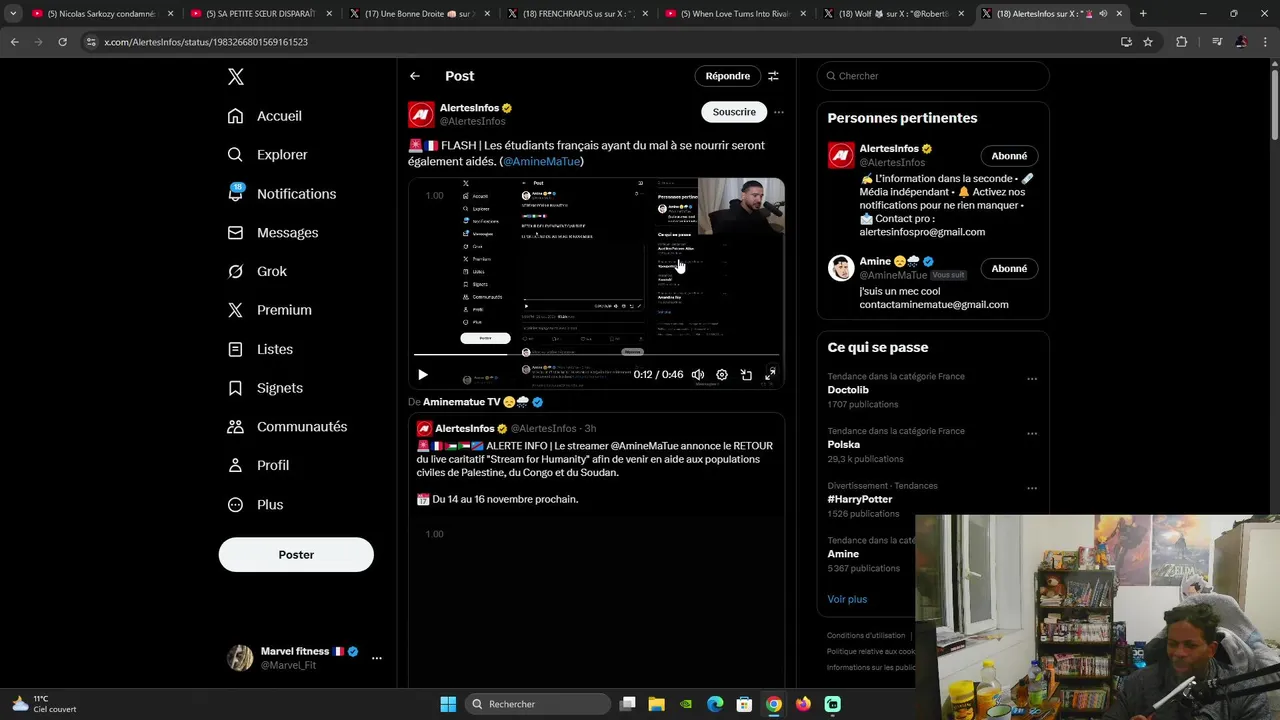
Task: Click the Chercher search field
Action: [x=933, y=76]
